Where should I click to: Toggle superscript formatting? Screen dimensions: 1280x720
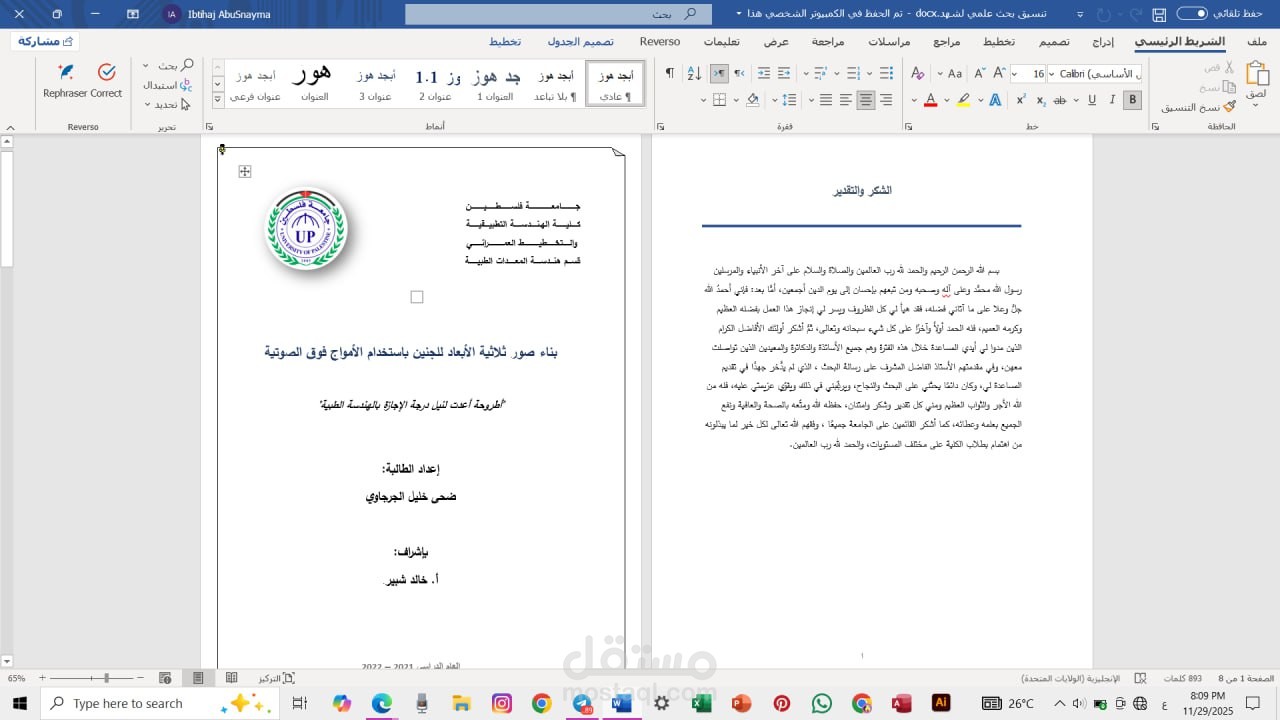tap(1020, 100)
